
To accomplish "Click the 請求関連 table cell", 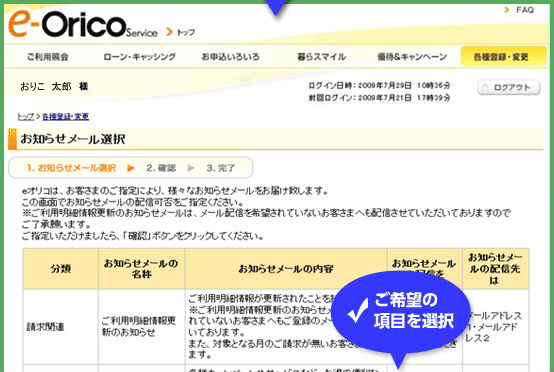I will pos(61,327).
